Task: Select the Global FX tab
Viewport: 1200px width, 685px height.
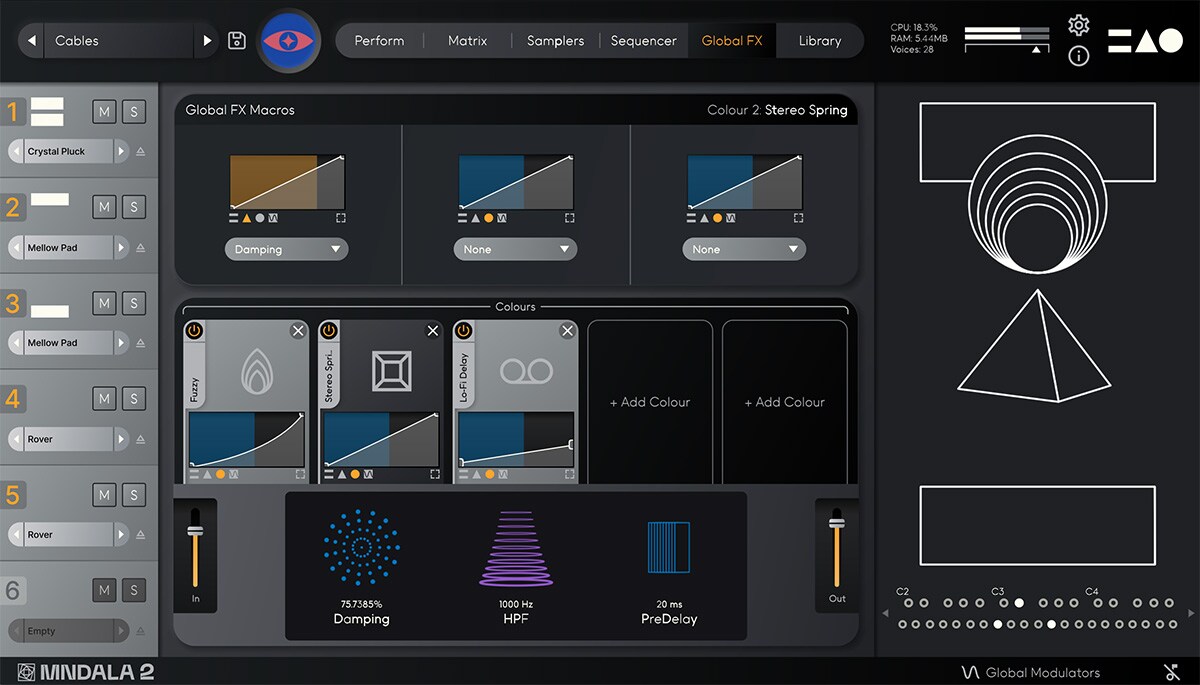Action: 732,41
